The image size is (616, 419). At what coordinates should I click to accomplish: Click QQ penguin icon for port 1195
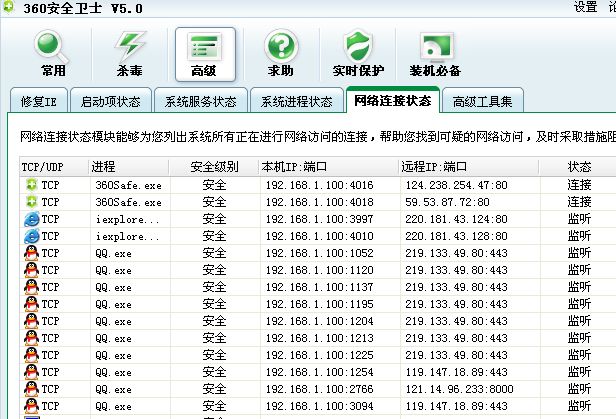31,304
